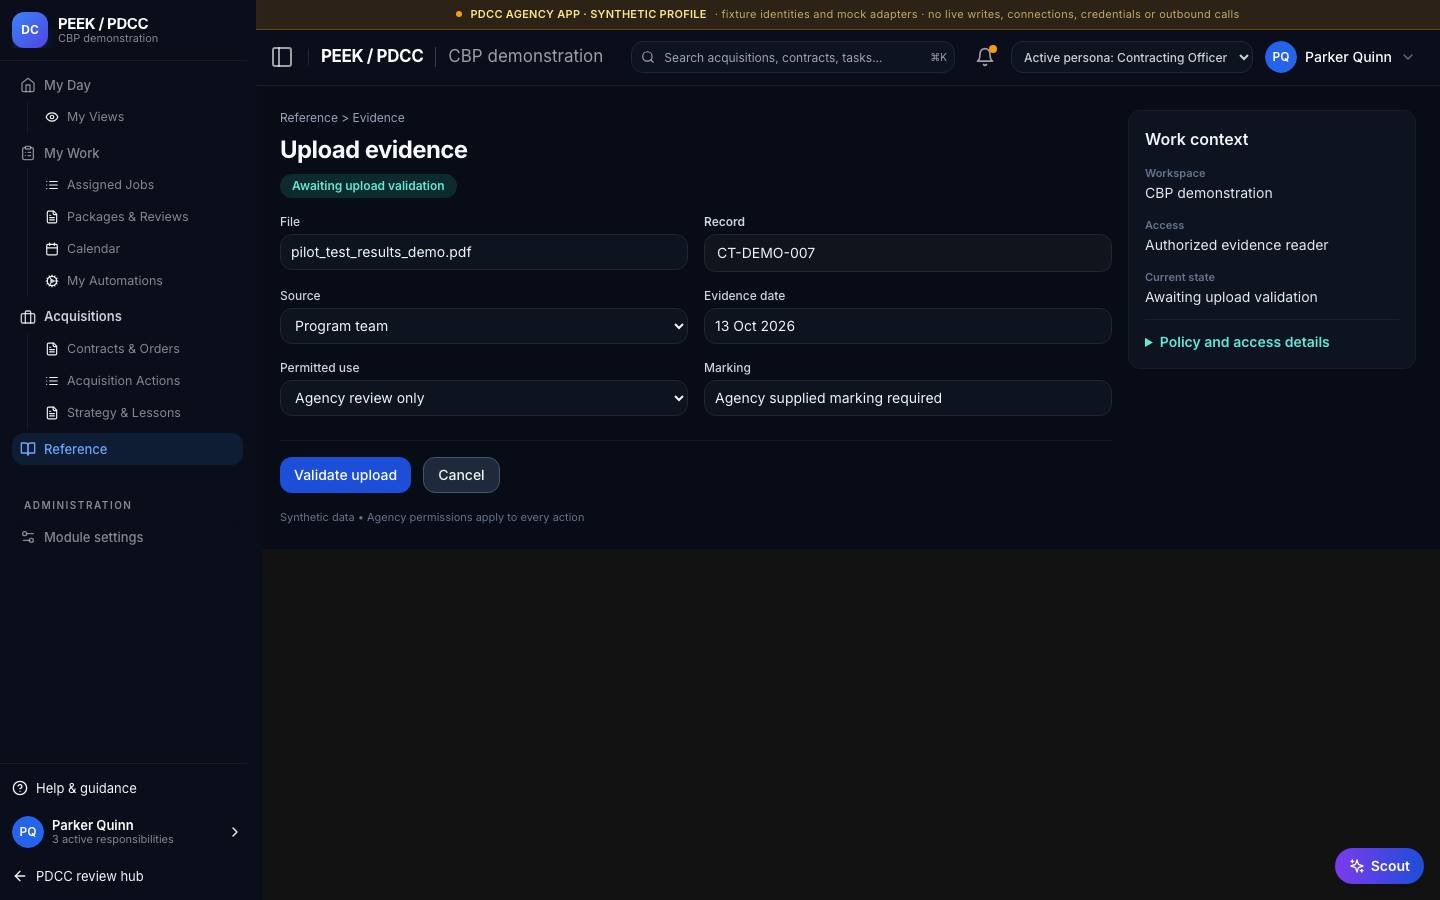Click the DC workspace logo badge
1440x900 pixels.
pos(30,30)
